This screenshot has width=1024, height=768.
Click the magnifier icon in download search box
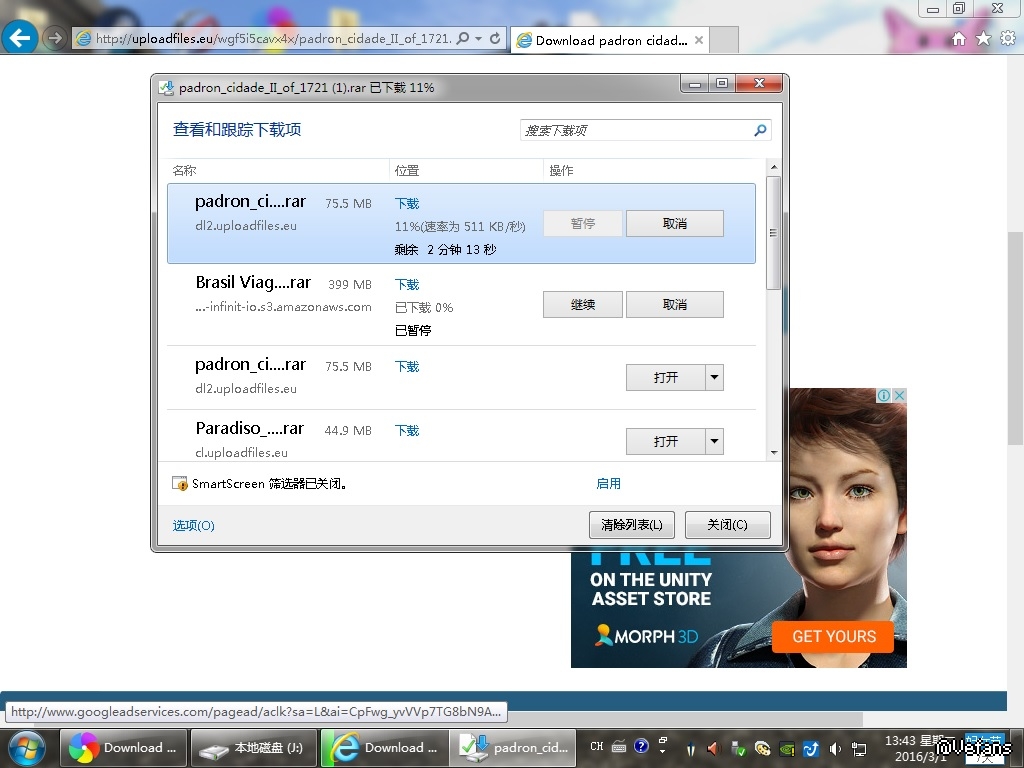tap(760, 130)
